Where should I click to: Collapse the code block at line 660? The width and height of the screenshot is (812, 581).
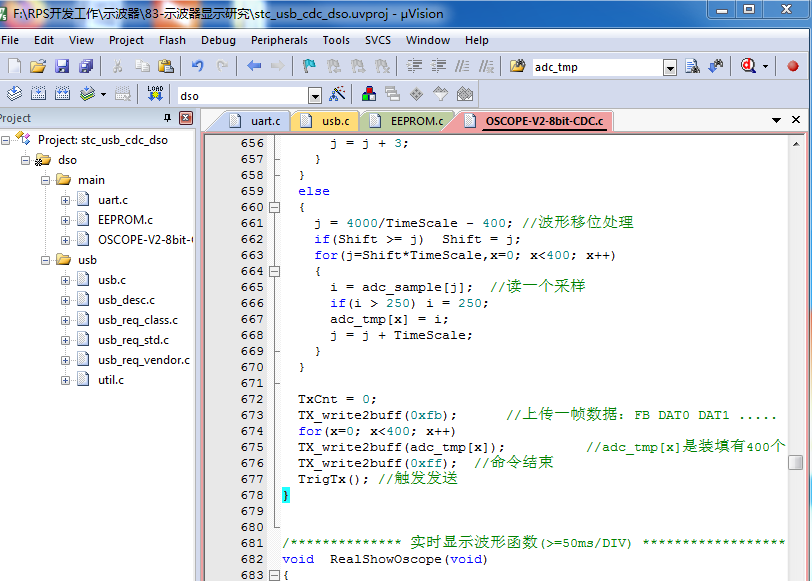274,208
